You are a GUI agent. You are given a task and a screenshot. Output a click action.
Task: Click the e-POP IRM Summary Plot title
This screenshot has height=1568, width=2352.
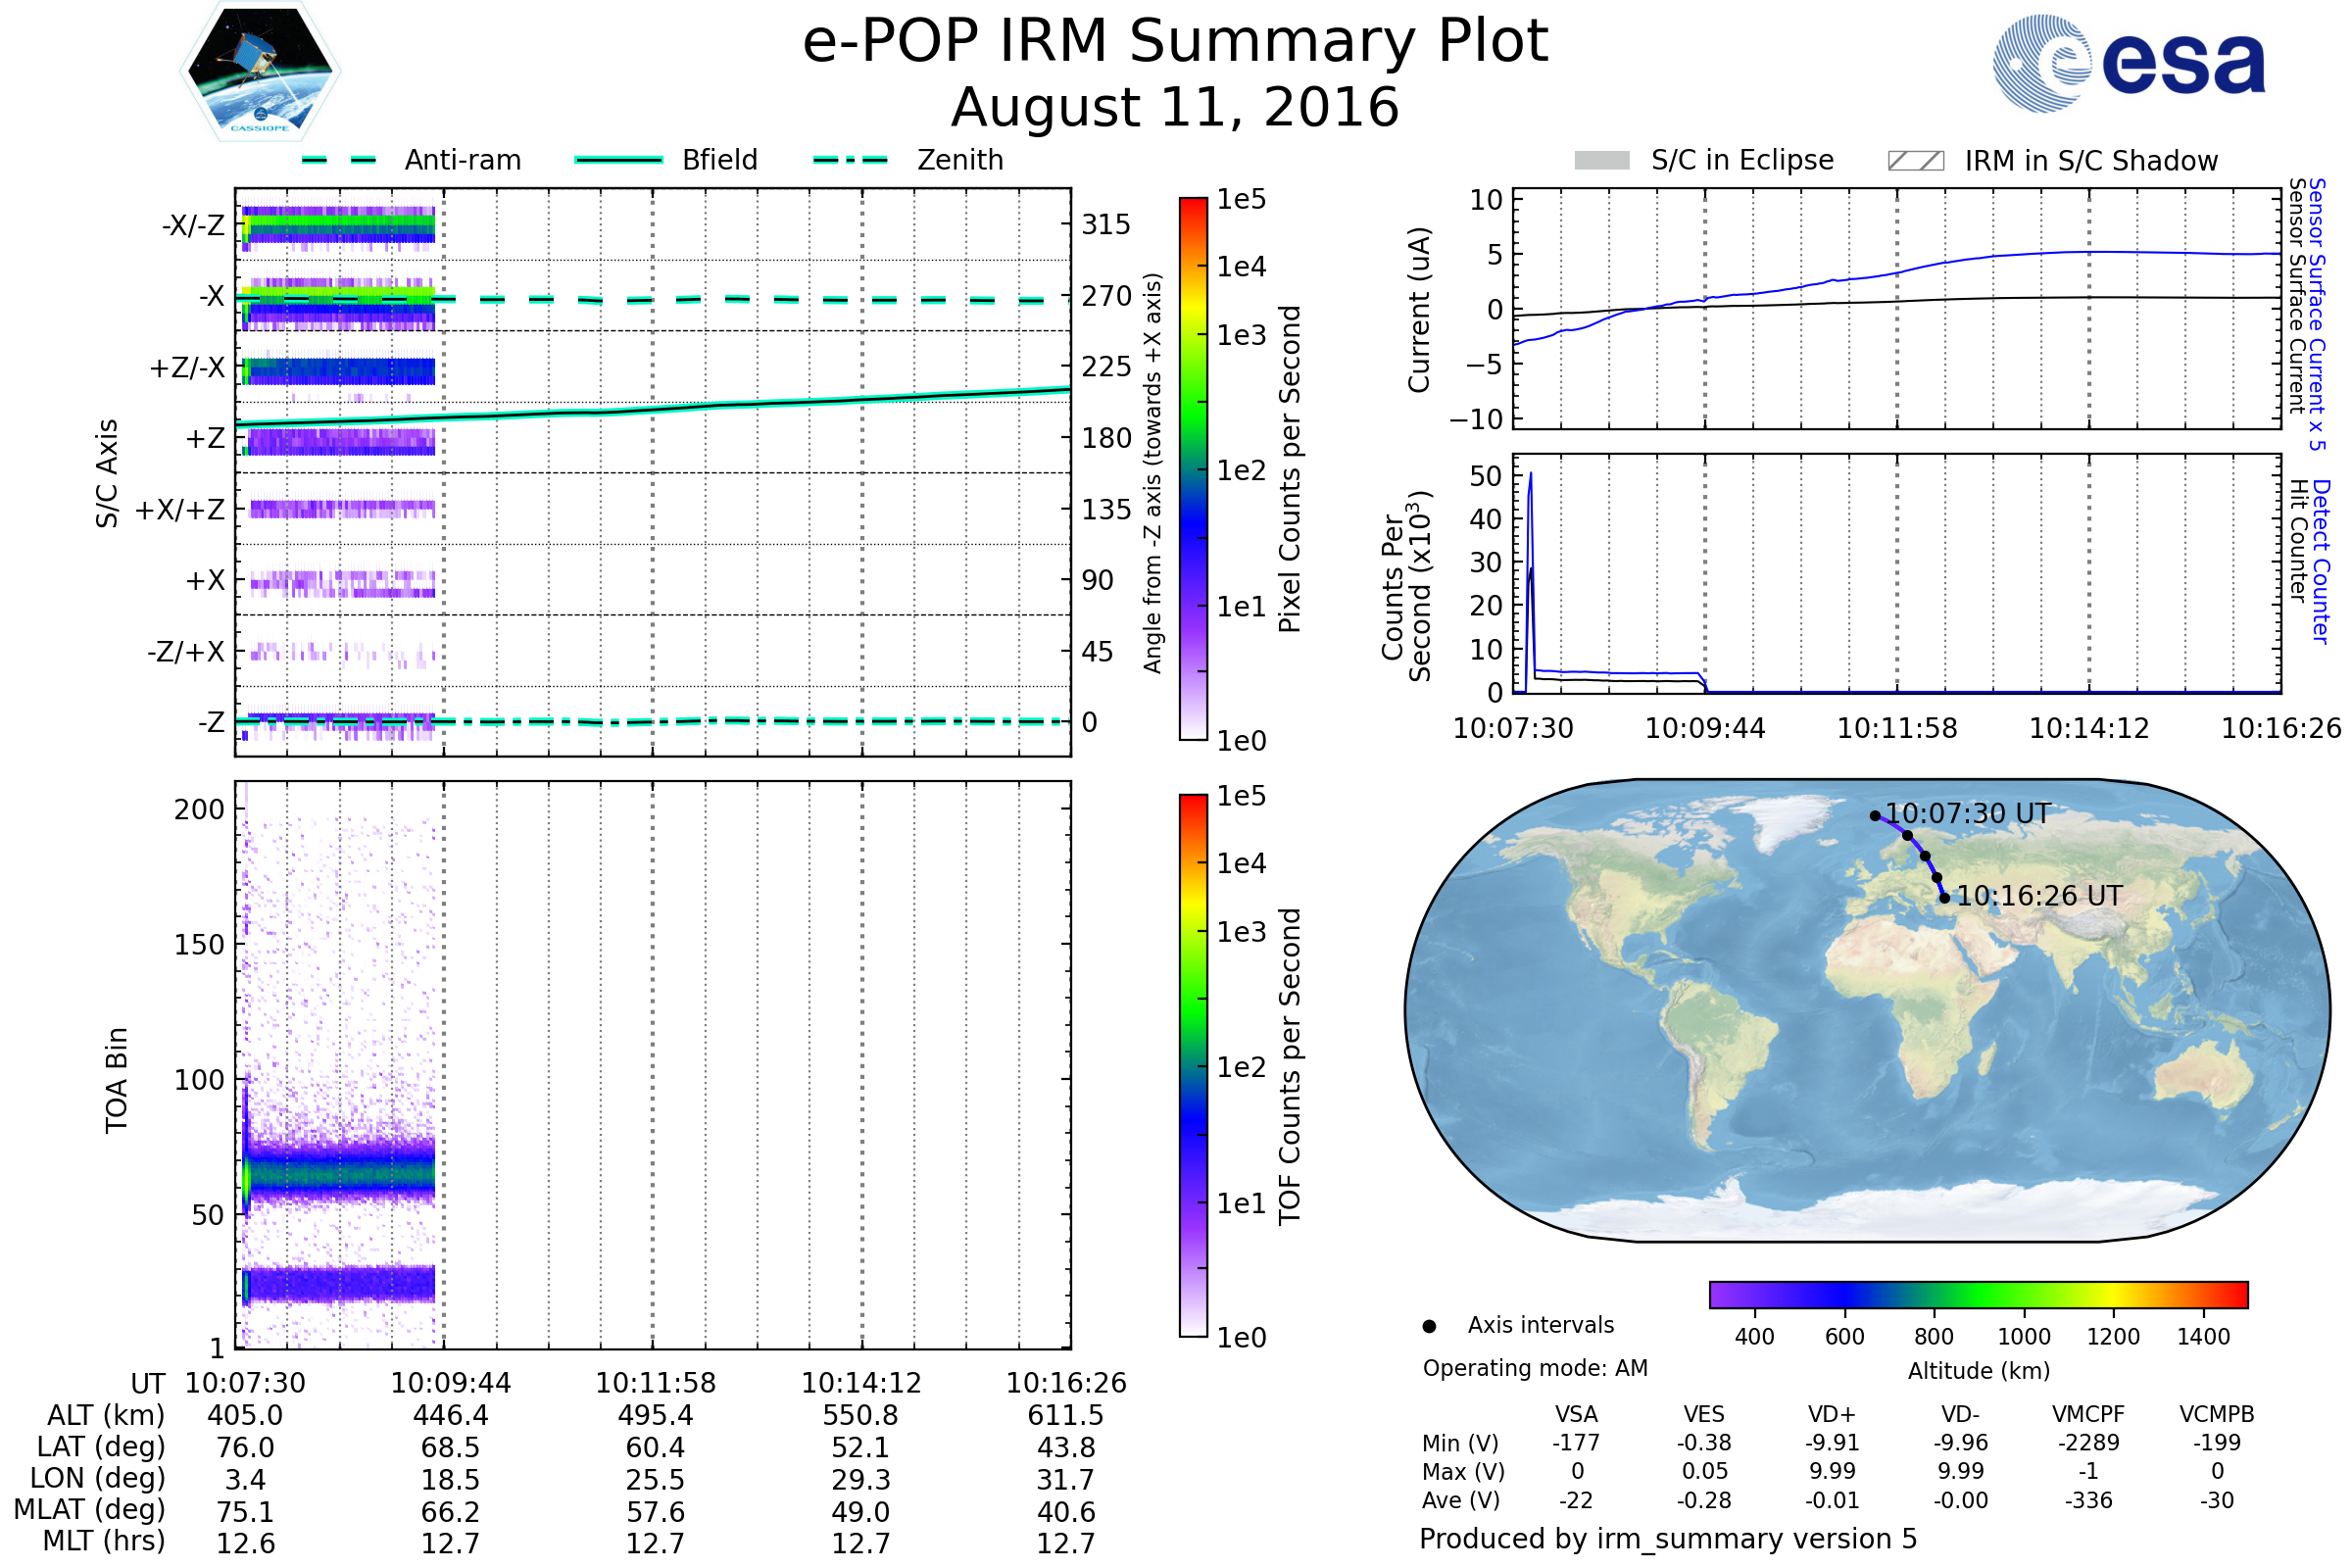[x=1175, y=42]
